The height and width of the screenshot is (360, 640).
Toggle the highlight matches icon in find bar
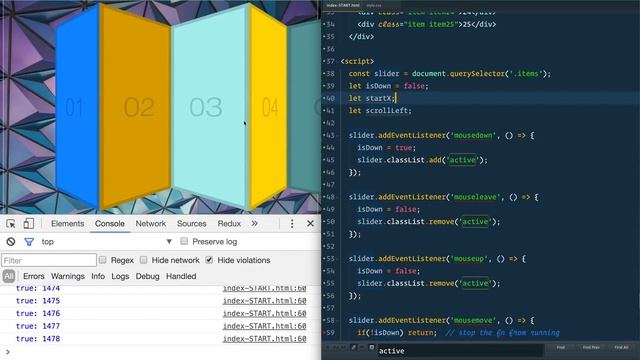point(353,347)
